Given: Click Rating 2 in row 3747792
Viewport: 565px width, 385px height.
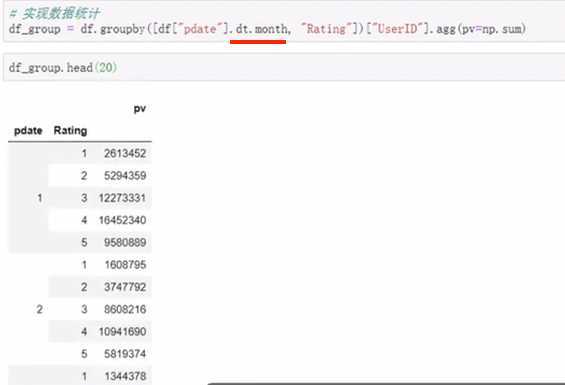Looking at the screenshot, I should 84,287.
